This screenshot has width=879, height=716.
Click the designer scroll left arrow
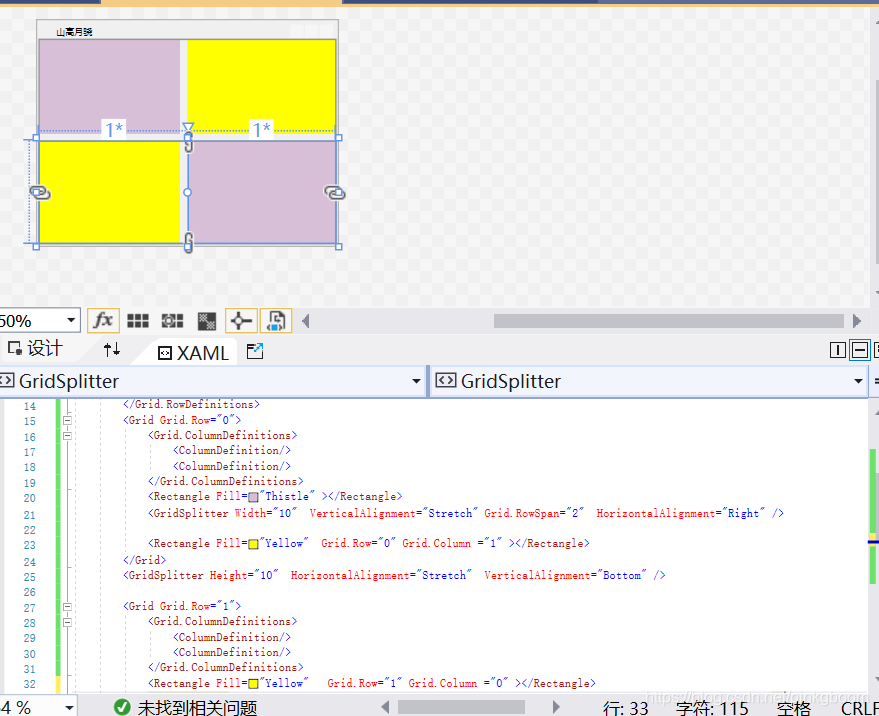(306, 321)
